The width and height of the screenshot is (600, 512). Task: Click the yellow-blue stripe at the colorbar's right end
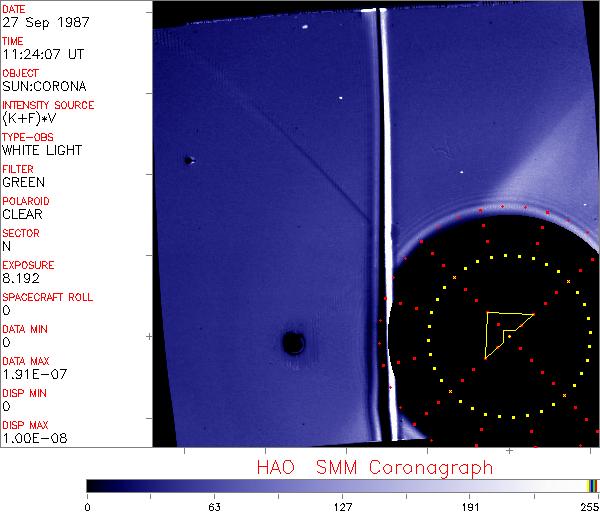593,485
